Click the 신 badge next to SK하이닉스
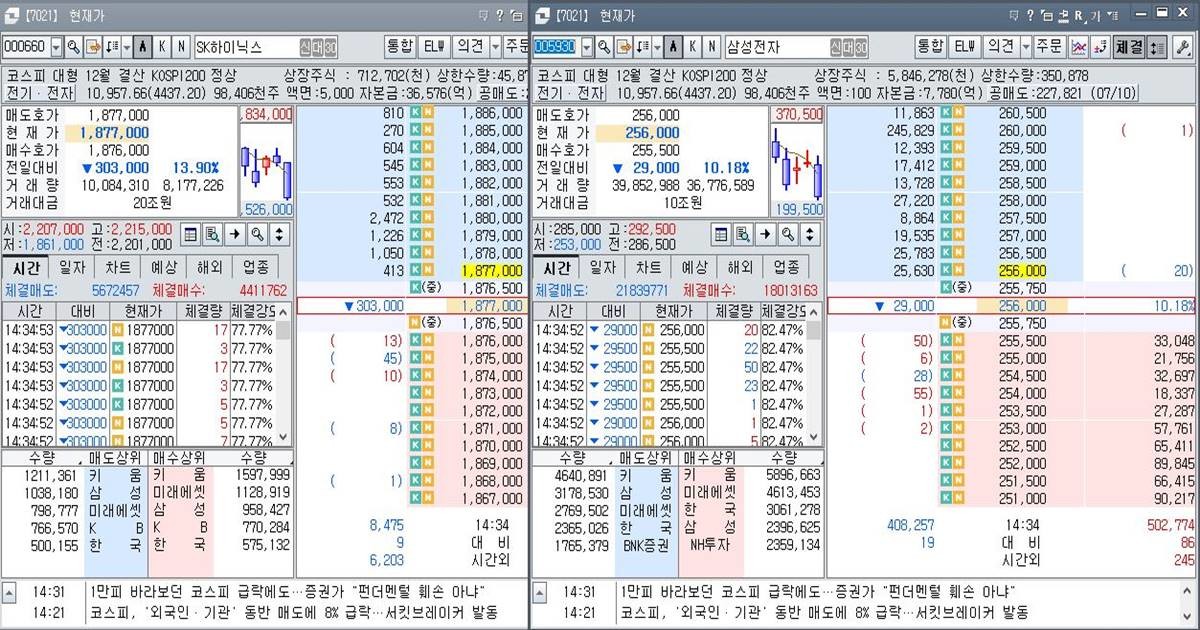 pyautogui.click(x=306, y=47)
